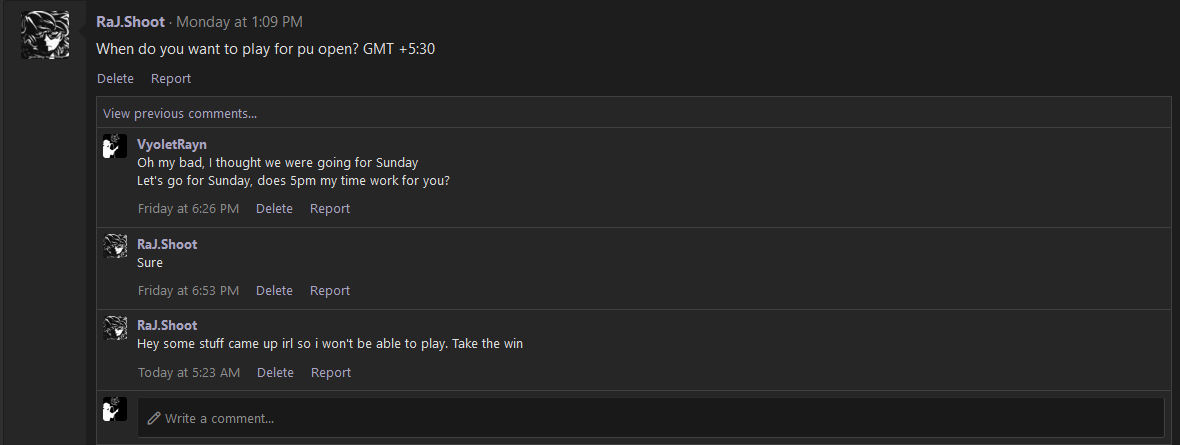Click your avatar beside the comment box

[115, 409]
